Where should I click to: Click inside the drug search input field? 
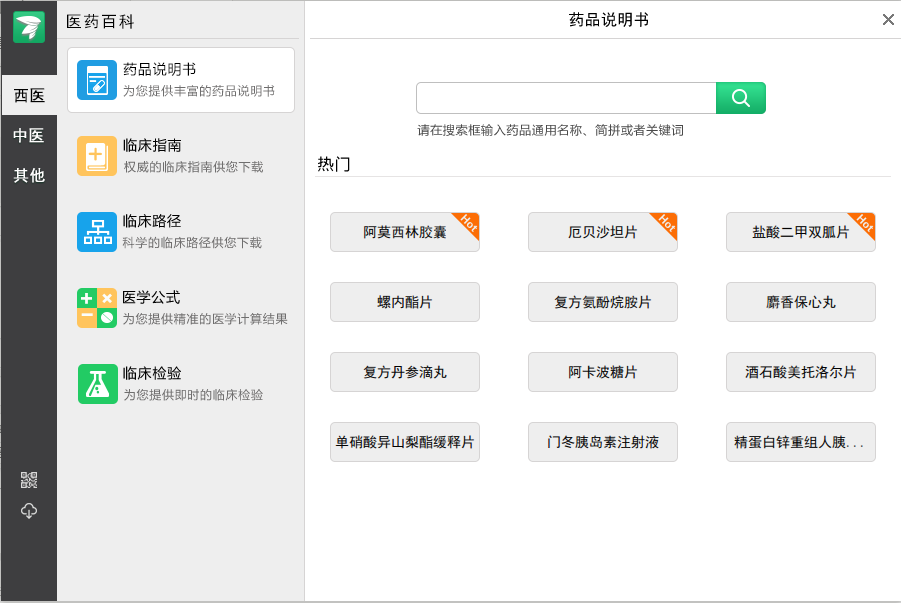[565, 98]
